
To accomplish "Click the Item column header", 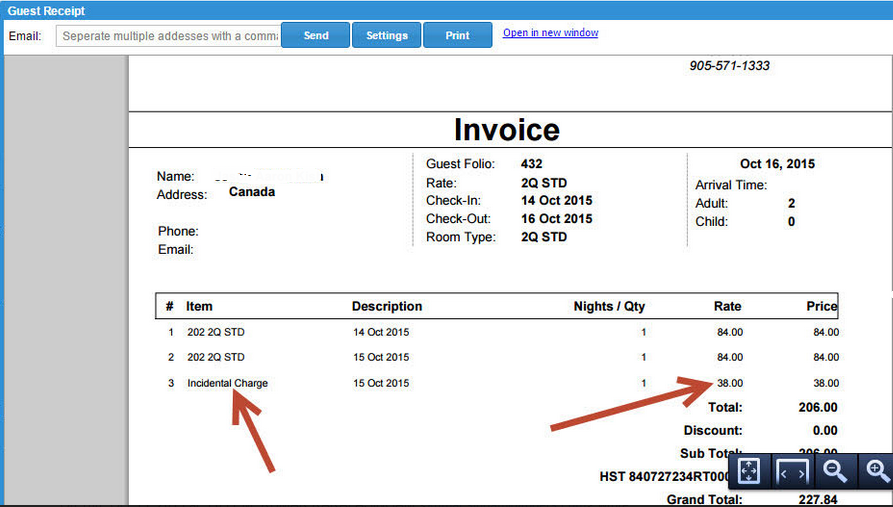I will [x=199, y=306].
